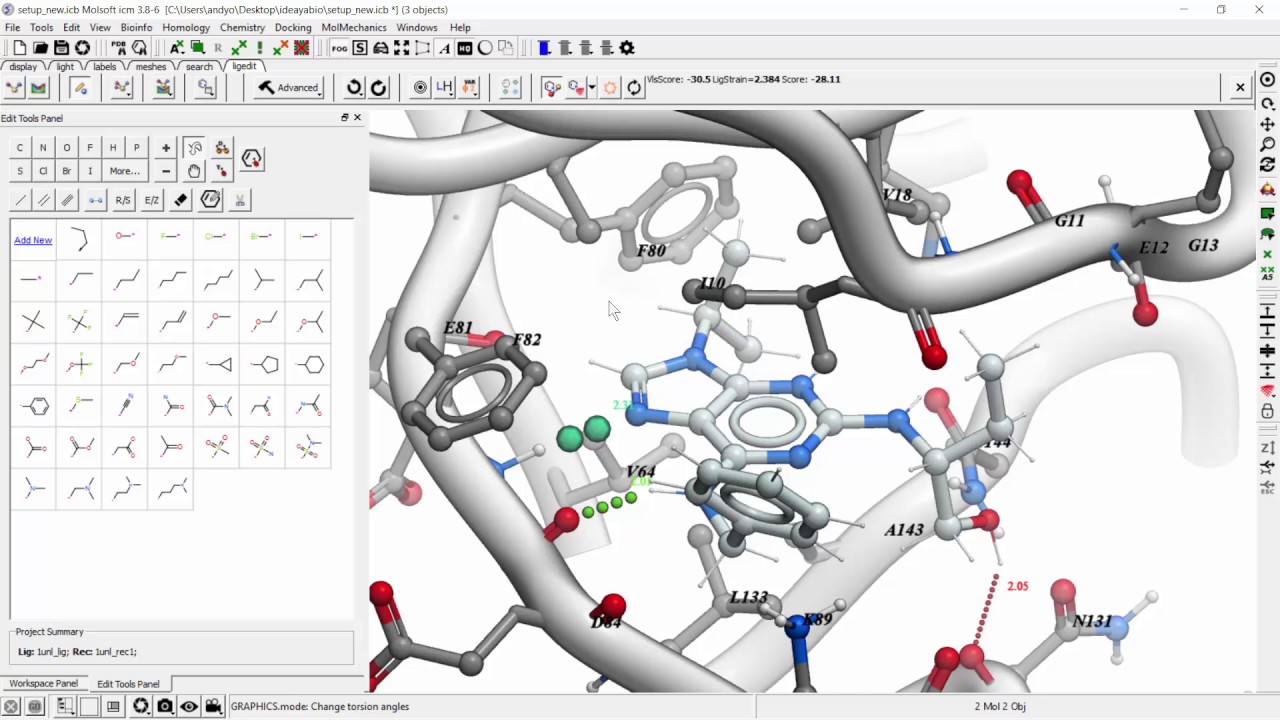Viewport: 1280px width, 720px height.
Task: Open the settings gear in top toolbar
Action: pyautogui.click(x=627, y=48)
